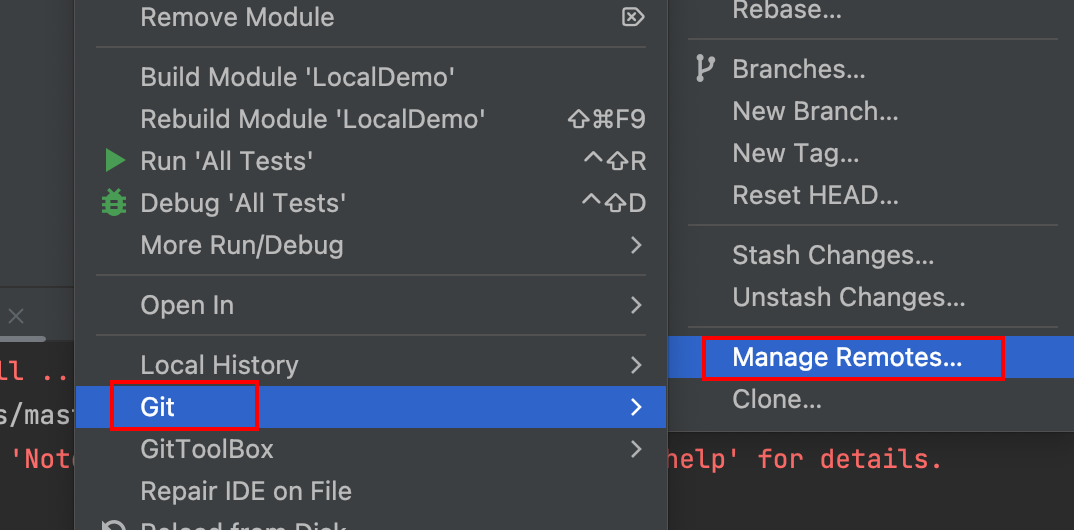Click Stash Changes menu entry

coord(833,255)
